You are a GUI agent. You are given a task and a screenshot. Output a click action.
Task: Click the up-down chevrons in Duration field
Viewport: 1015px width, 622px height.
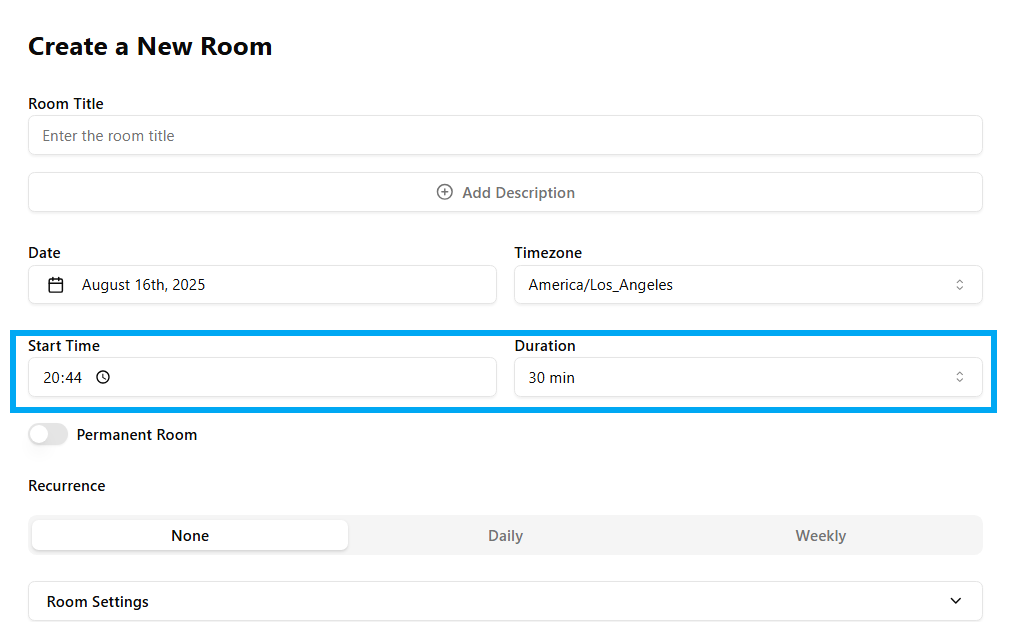click(x=959, y=377)
